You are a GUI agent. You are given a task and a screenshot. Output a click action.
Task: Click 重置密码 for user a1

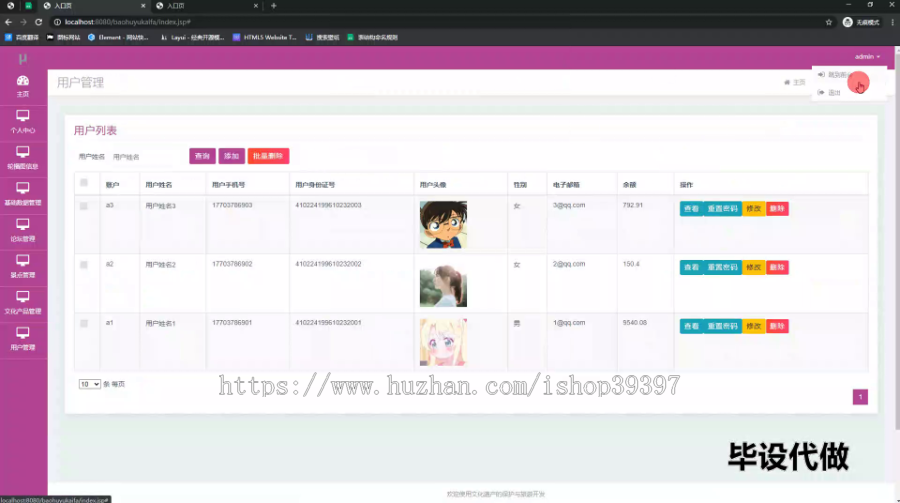click(x=722, y=326)
